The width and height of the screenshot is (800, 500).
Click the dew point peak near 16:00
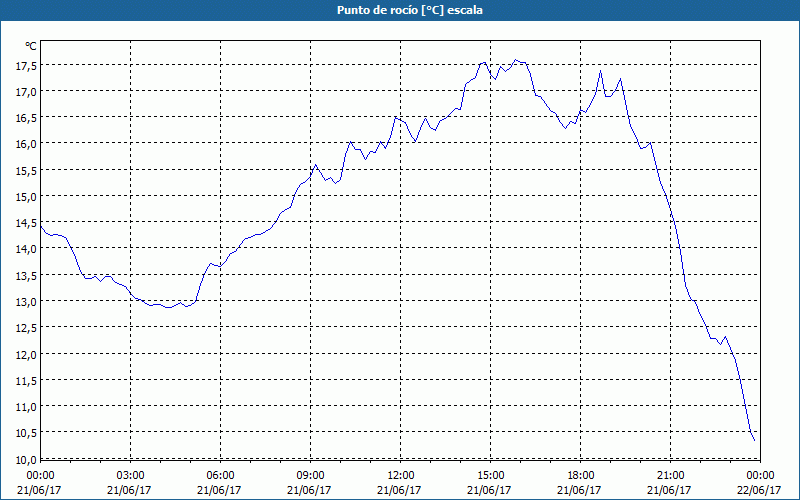click(515, 60)
